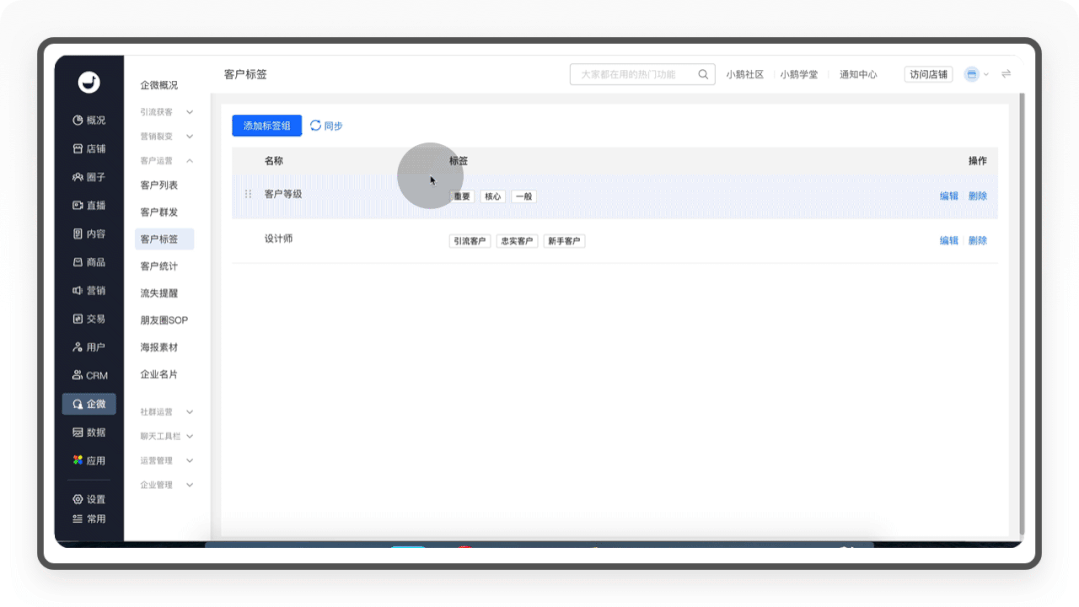This screenshot has height=607, width=1079.
Task: Open 海报素材 submenu item
Action: pos(159,347)
